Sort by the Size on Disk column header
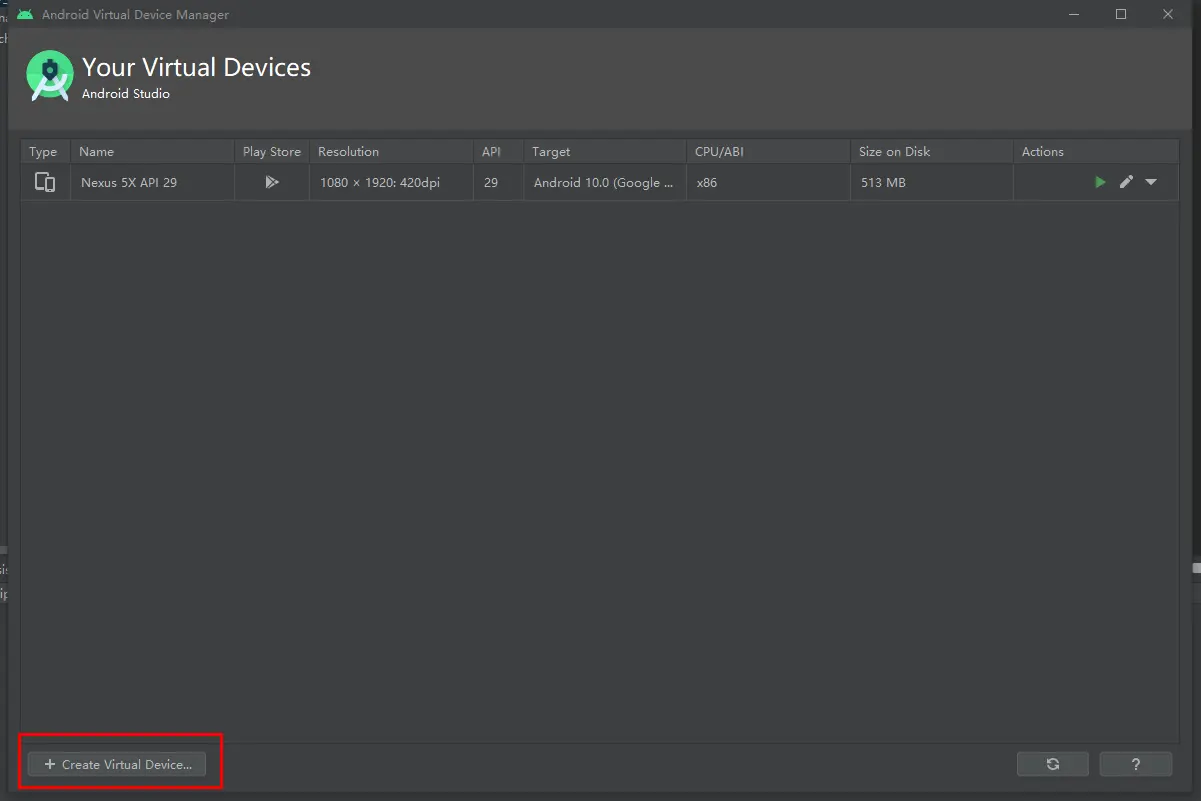The width and height of the screenshot is (1201, 801). [931, 152]
